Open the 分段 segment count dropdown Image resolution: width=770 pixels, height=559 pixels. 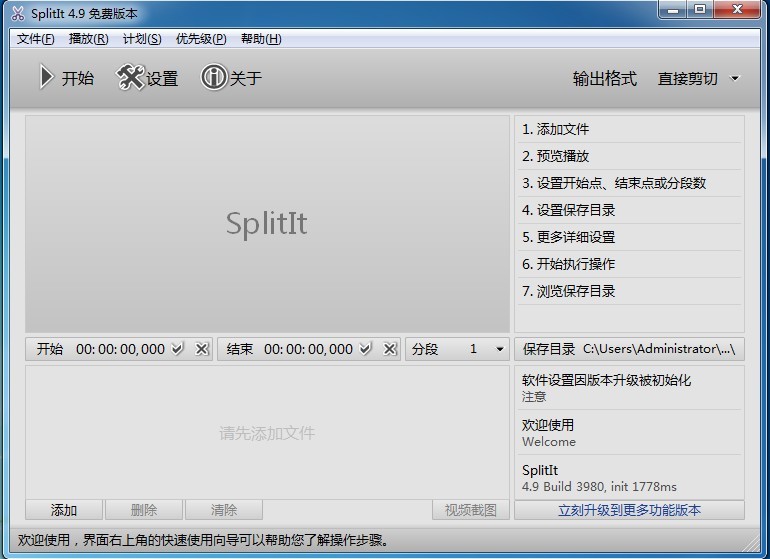(x=500, y=349)
